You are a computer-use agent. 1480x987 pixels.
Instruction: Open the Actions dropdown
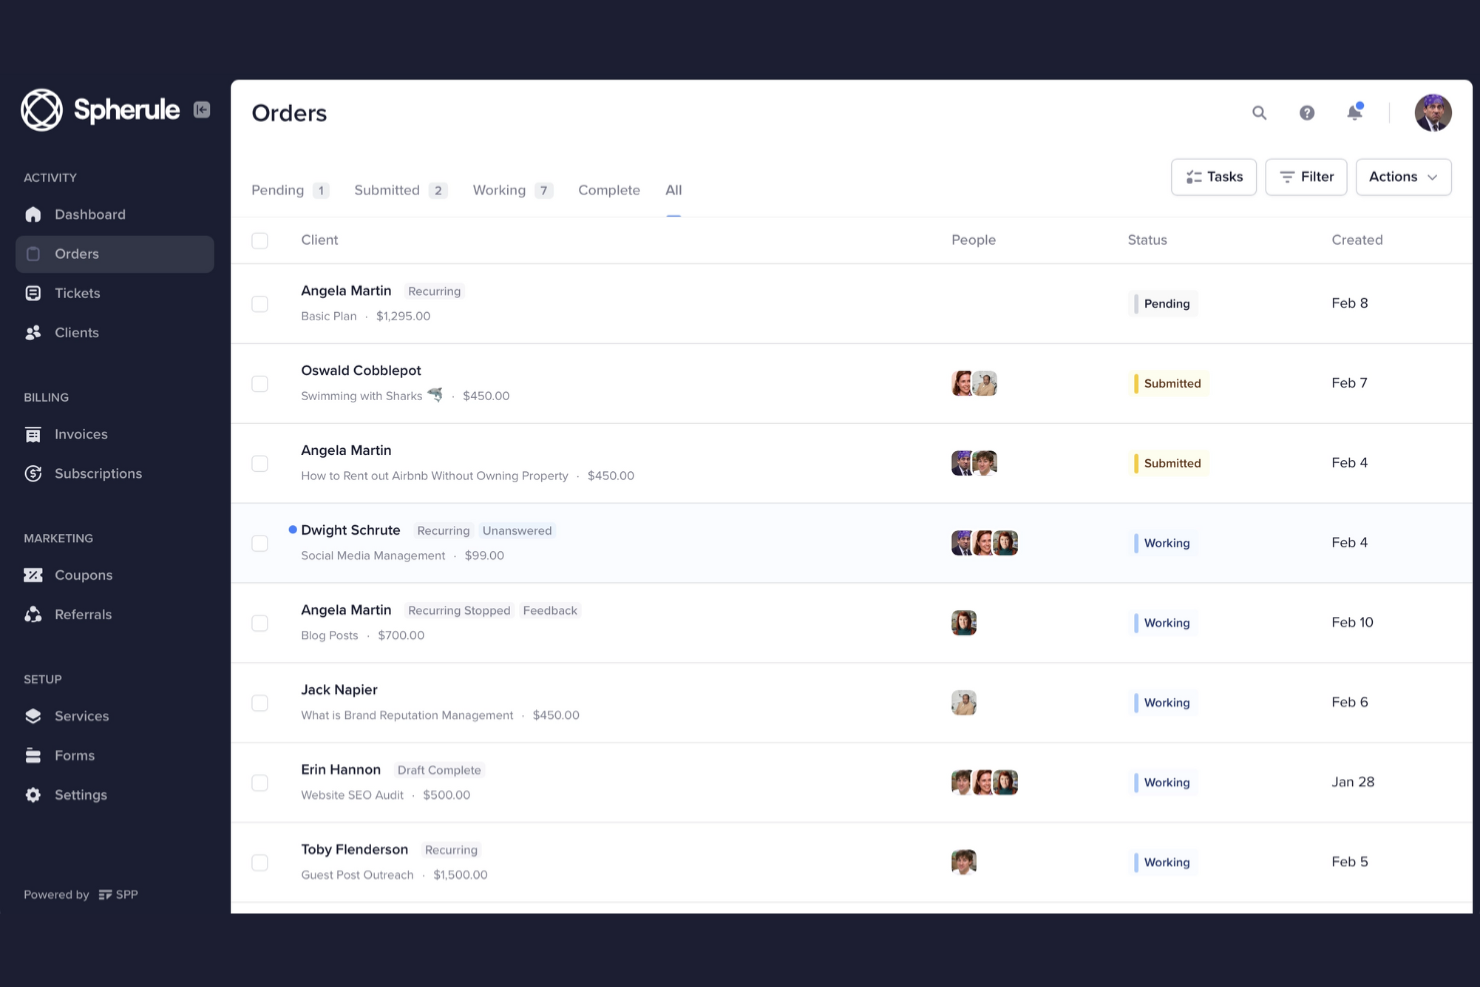coord(1403,176)
